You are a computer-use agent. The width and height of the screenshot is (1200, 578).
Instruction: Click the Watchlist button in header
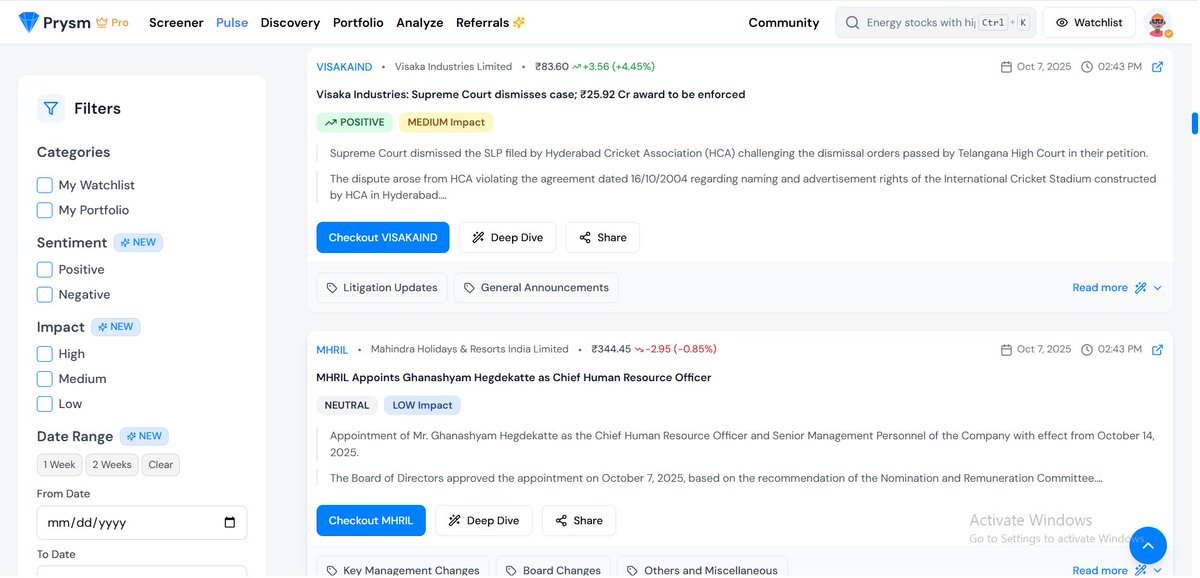point(1089,22)
